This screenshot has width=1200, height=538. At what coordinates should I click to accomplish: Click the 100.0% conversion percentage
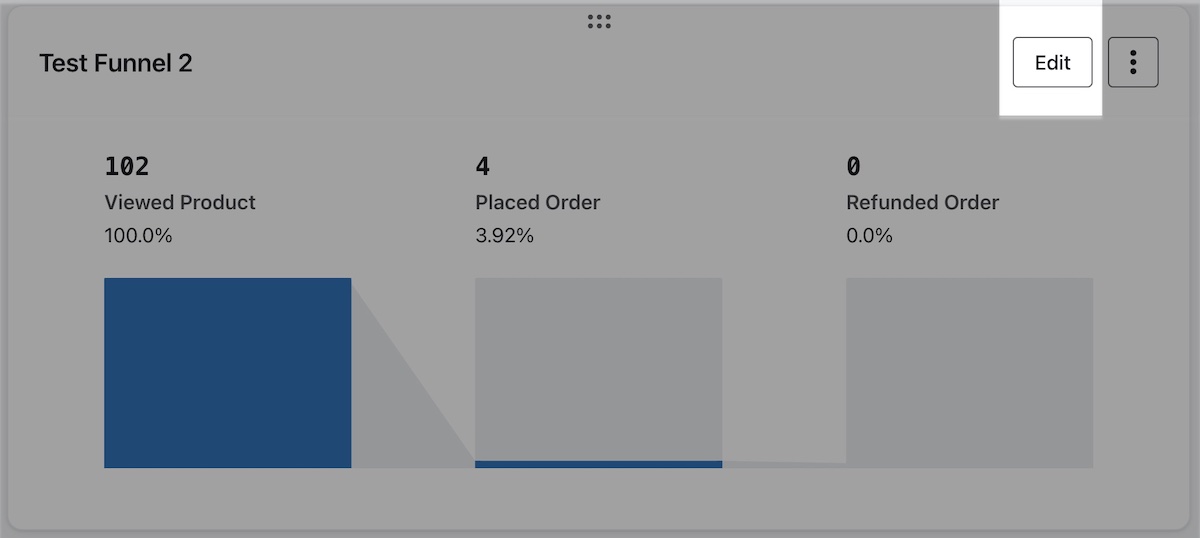click(x=138, y=236)
